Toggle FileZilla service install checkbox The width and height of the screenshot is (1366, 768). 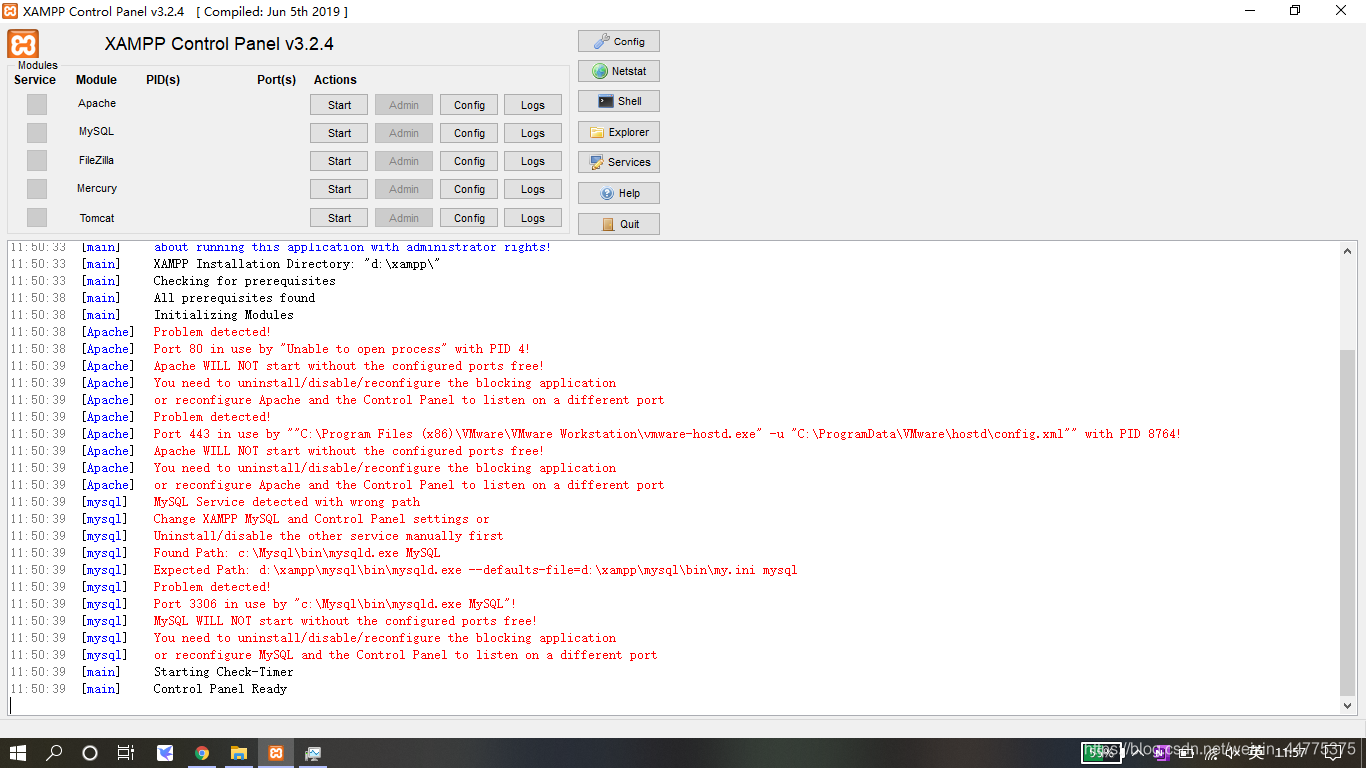37,160
